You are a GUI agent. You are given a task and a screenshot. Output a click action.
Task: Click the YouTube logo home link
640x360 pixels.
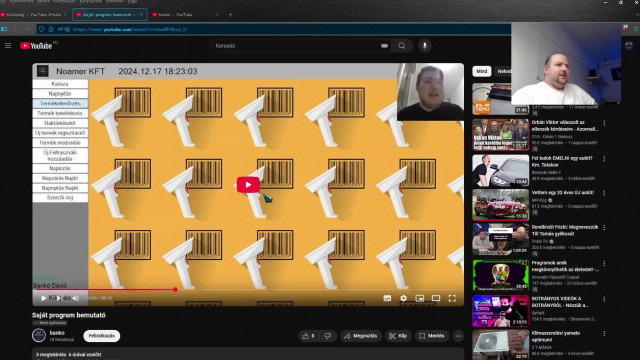36,46
